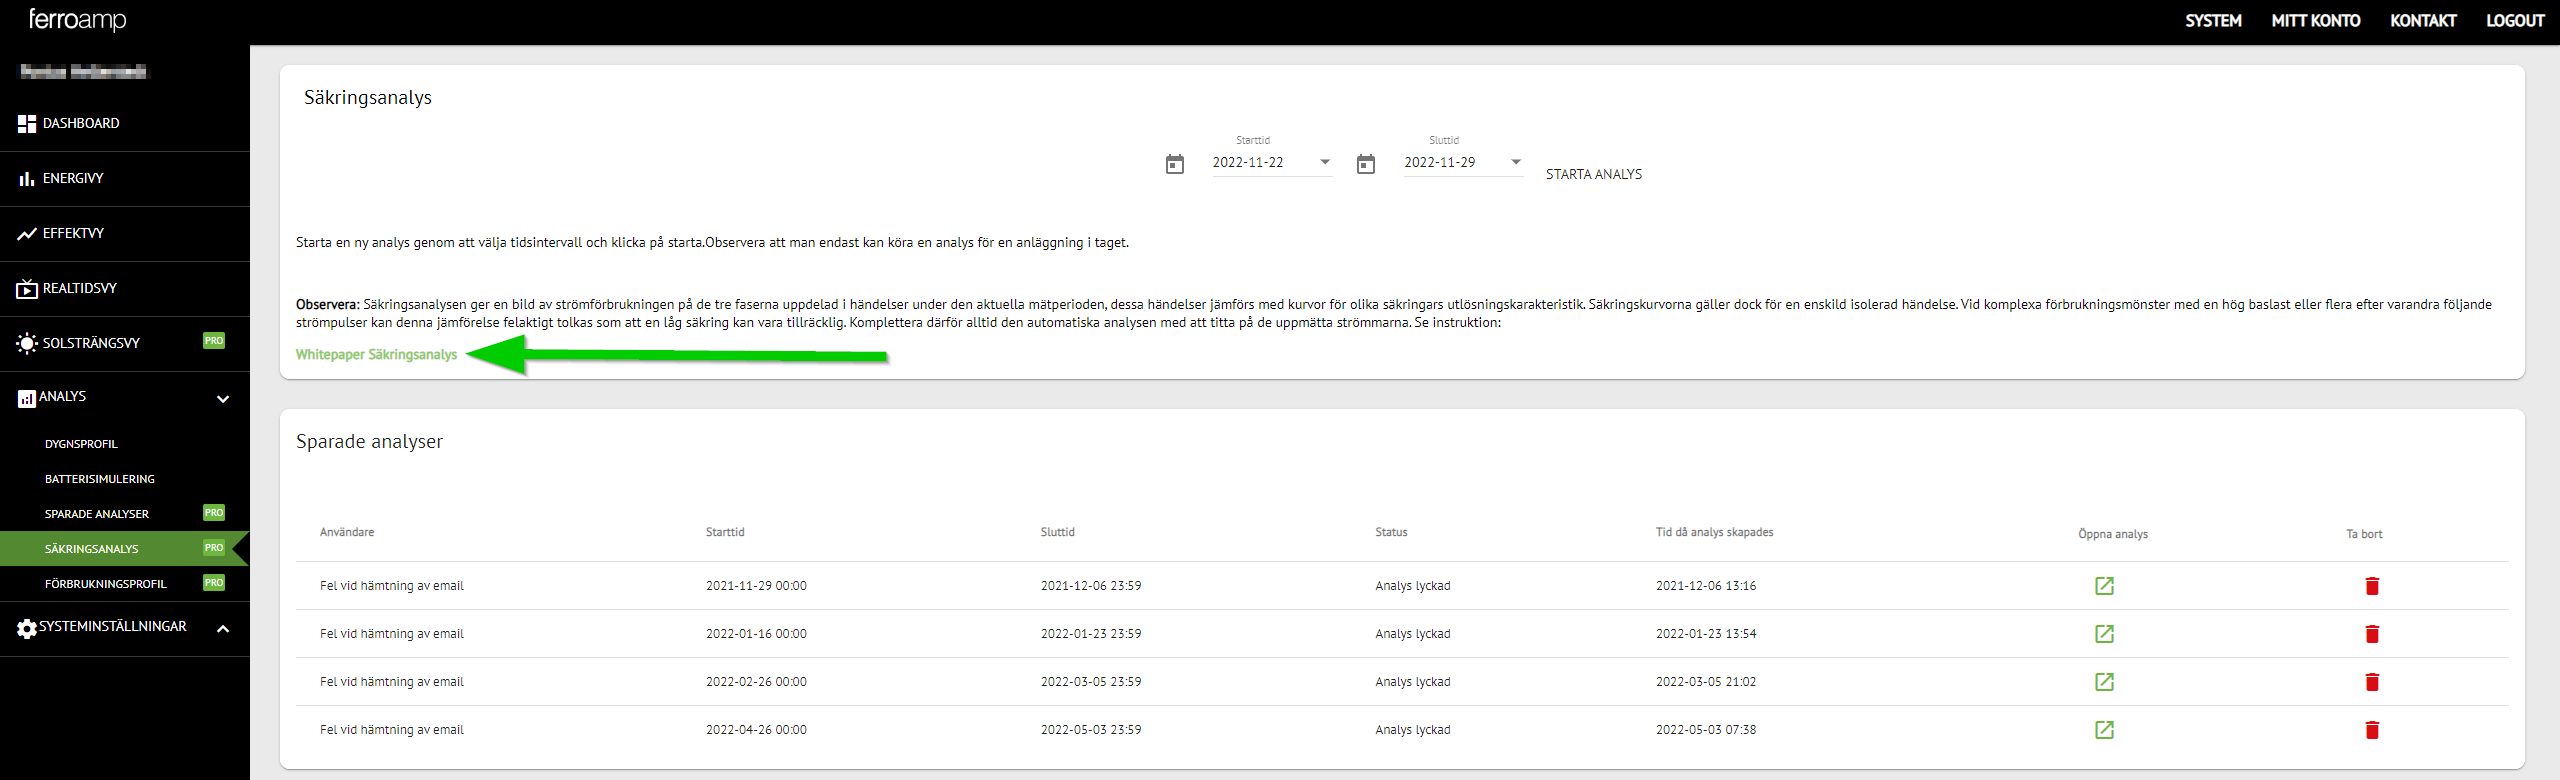Open analysis created 2022-03-05 21:02
The image size is (2560, 780).
pos(2104,682)
